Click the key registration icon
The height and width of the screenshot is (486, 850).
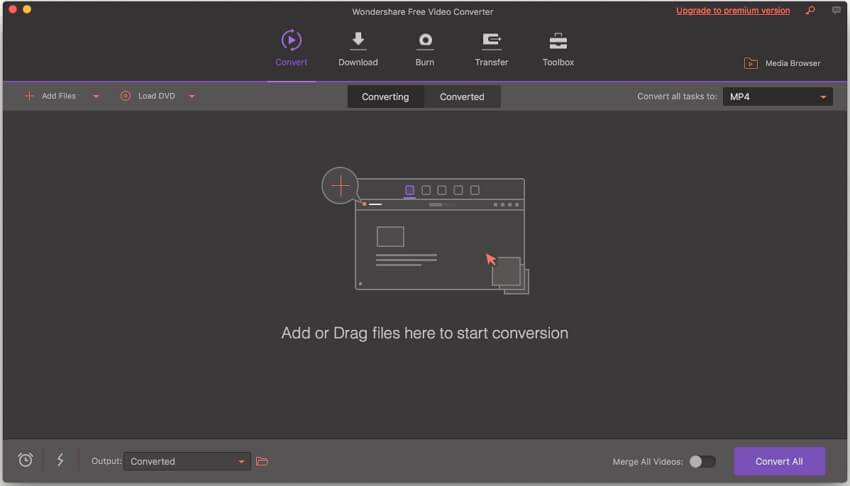pyautogui.click(x=810, y=11)
